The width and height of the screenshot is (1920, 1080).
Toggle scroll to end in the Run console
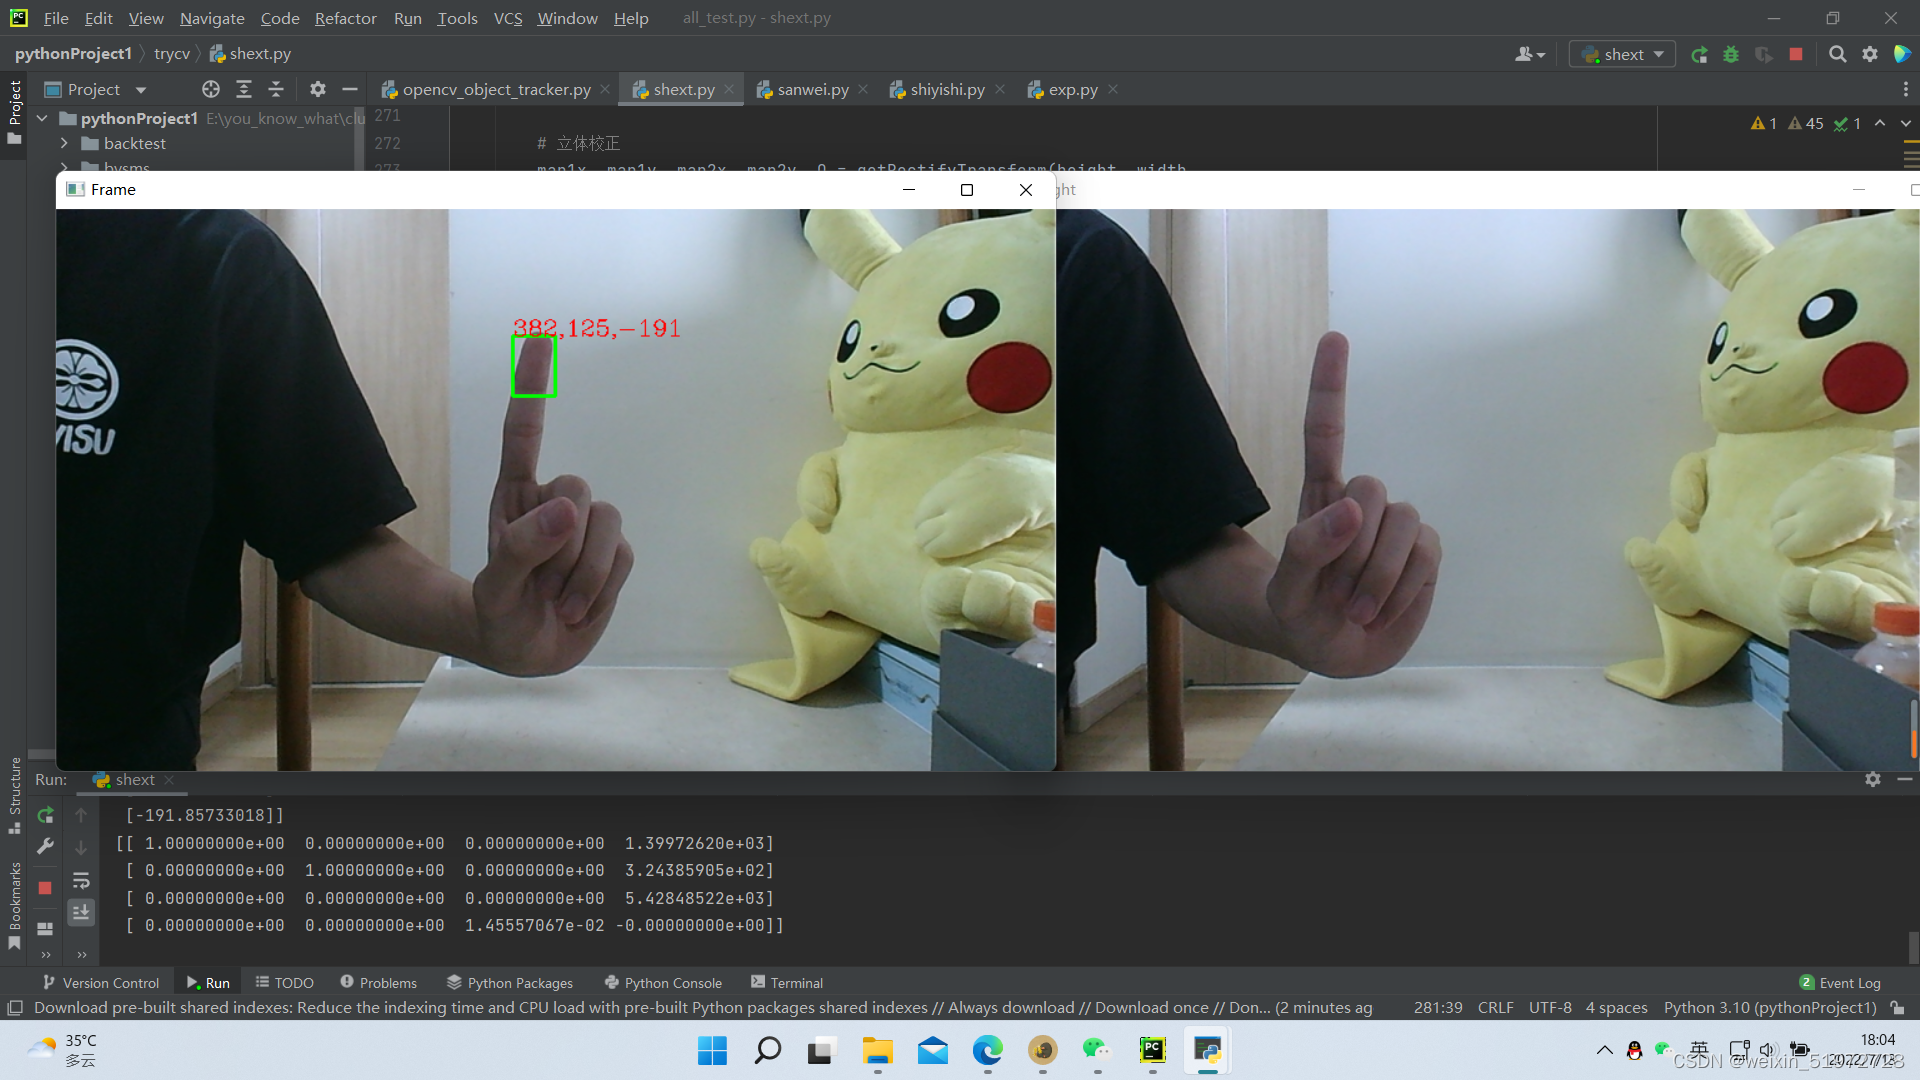click(81, 911)
